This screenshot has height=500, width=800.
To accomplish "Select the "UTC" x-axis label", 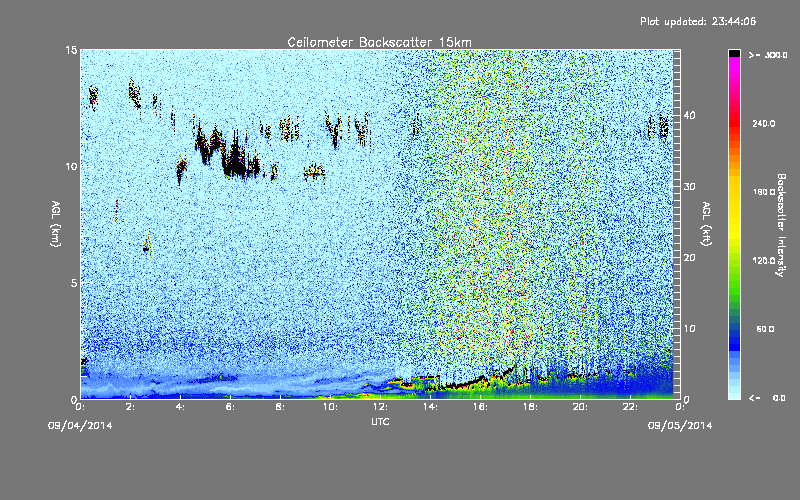I will (380, 421).
